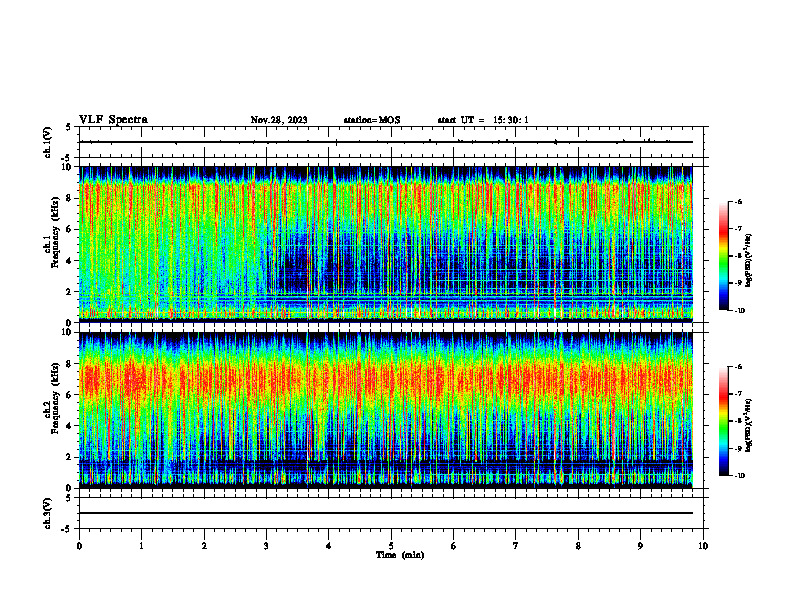
Task: Click time axis tick label 2
Action: click(x=204, y=546)
